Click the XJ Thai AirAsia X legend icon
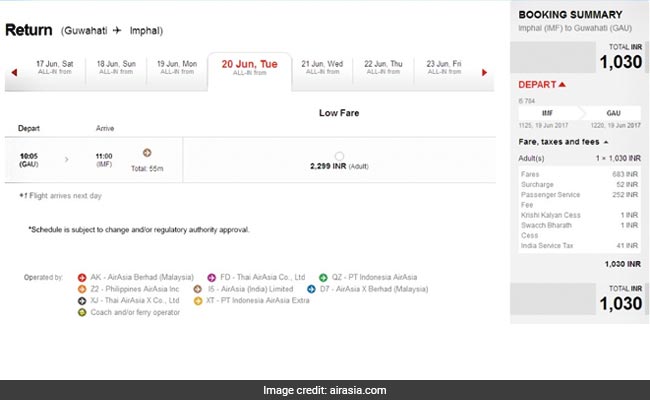The image size is (650, 400). tap(81, 301)
